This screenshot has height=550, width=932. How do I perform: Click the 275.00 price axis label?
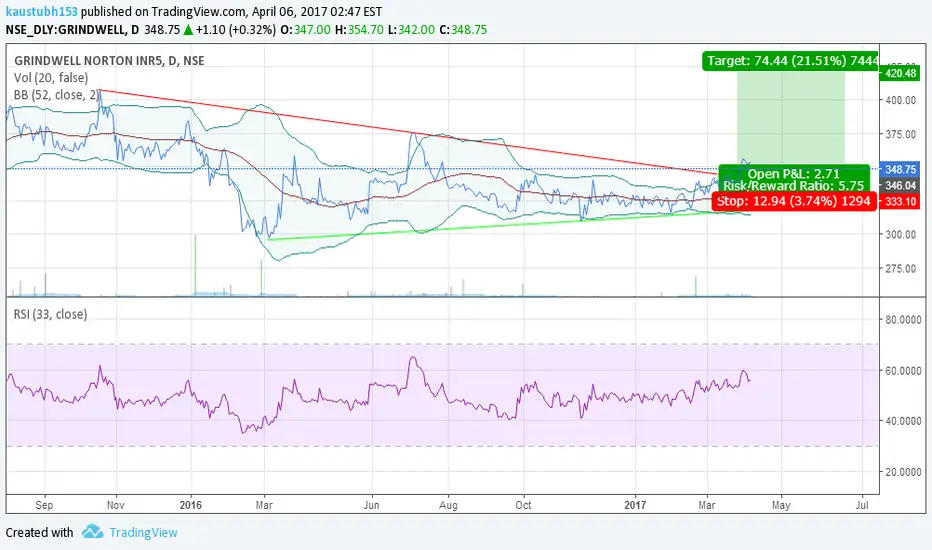click(x=900, y=269)
